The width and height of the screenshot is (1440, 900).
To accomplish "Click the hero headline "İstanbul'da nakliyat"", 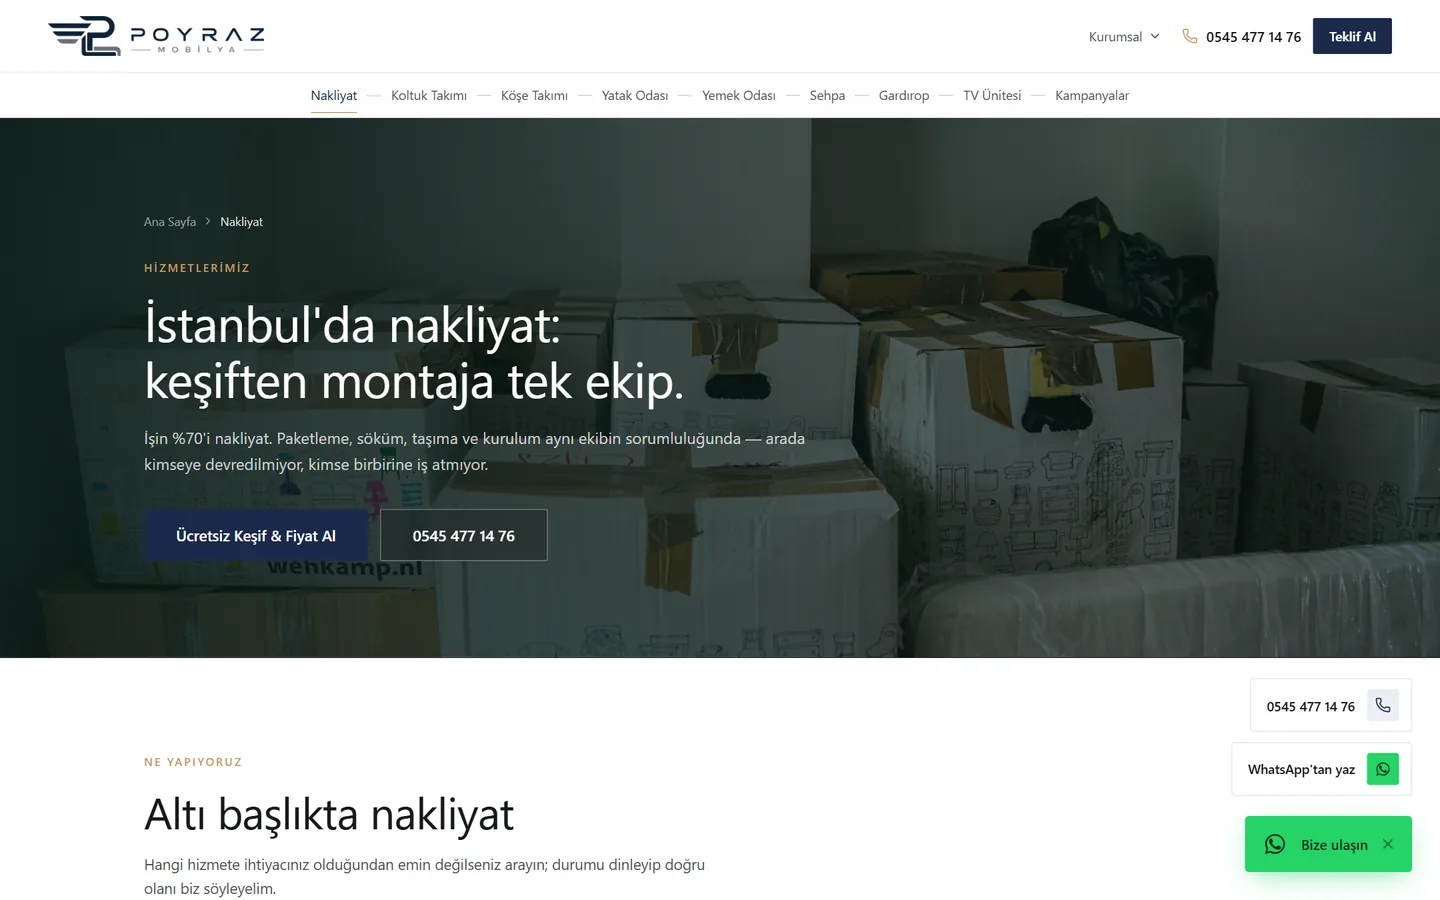I will click(x=353, y=325).
